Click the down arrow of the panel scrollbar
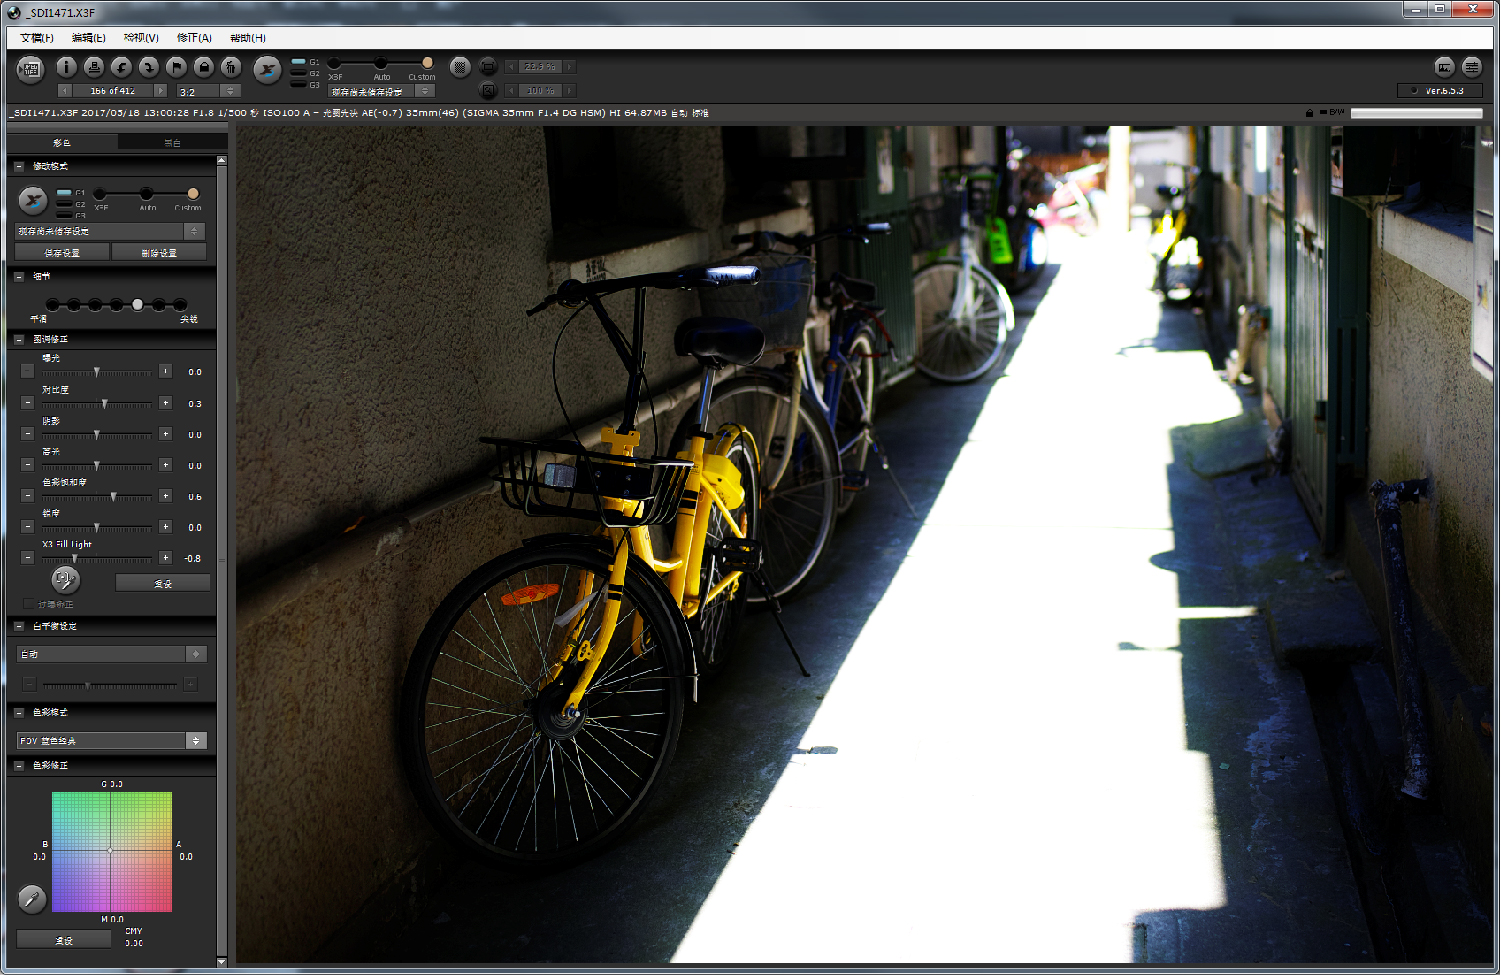 coord(221,962)
